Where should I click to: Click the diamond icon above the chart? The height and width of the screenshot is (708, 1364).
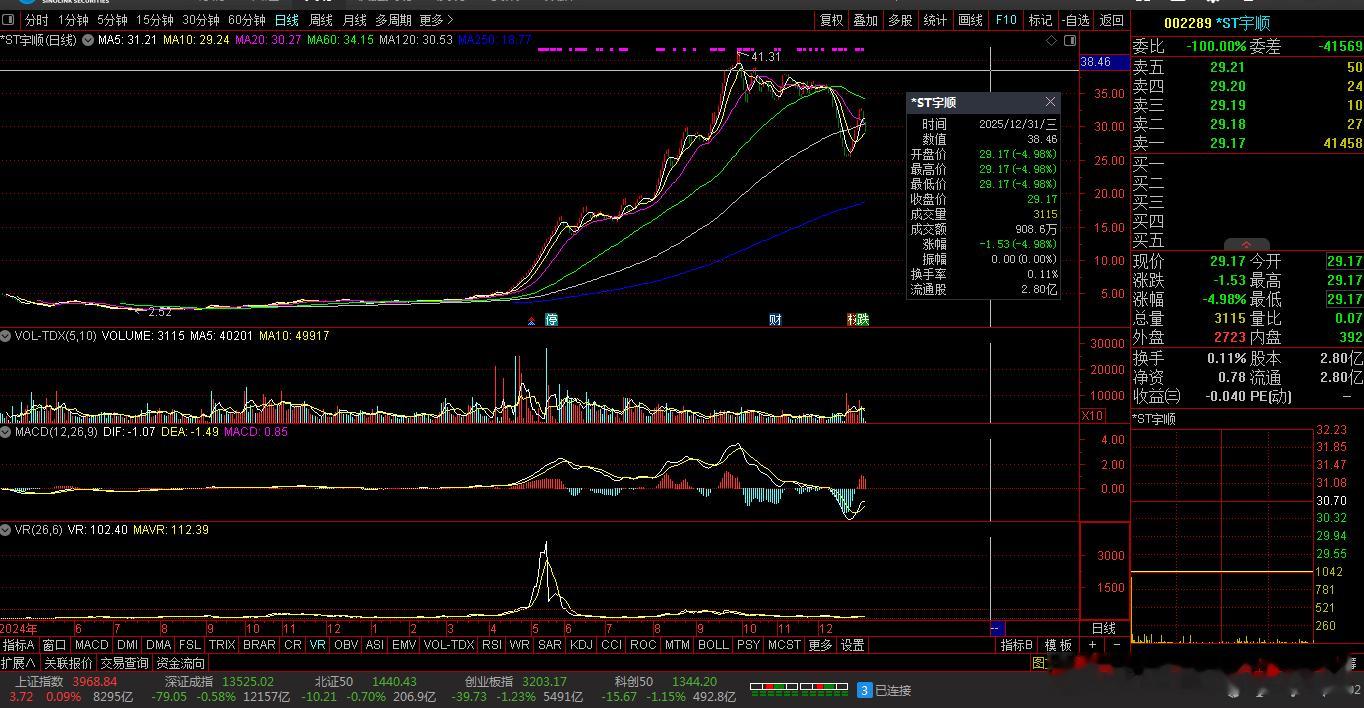pyautogui.click(x=1051, y=40)
